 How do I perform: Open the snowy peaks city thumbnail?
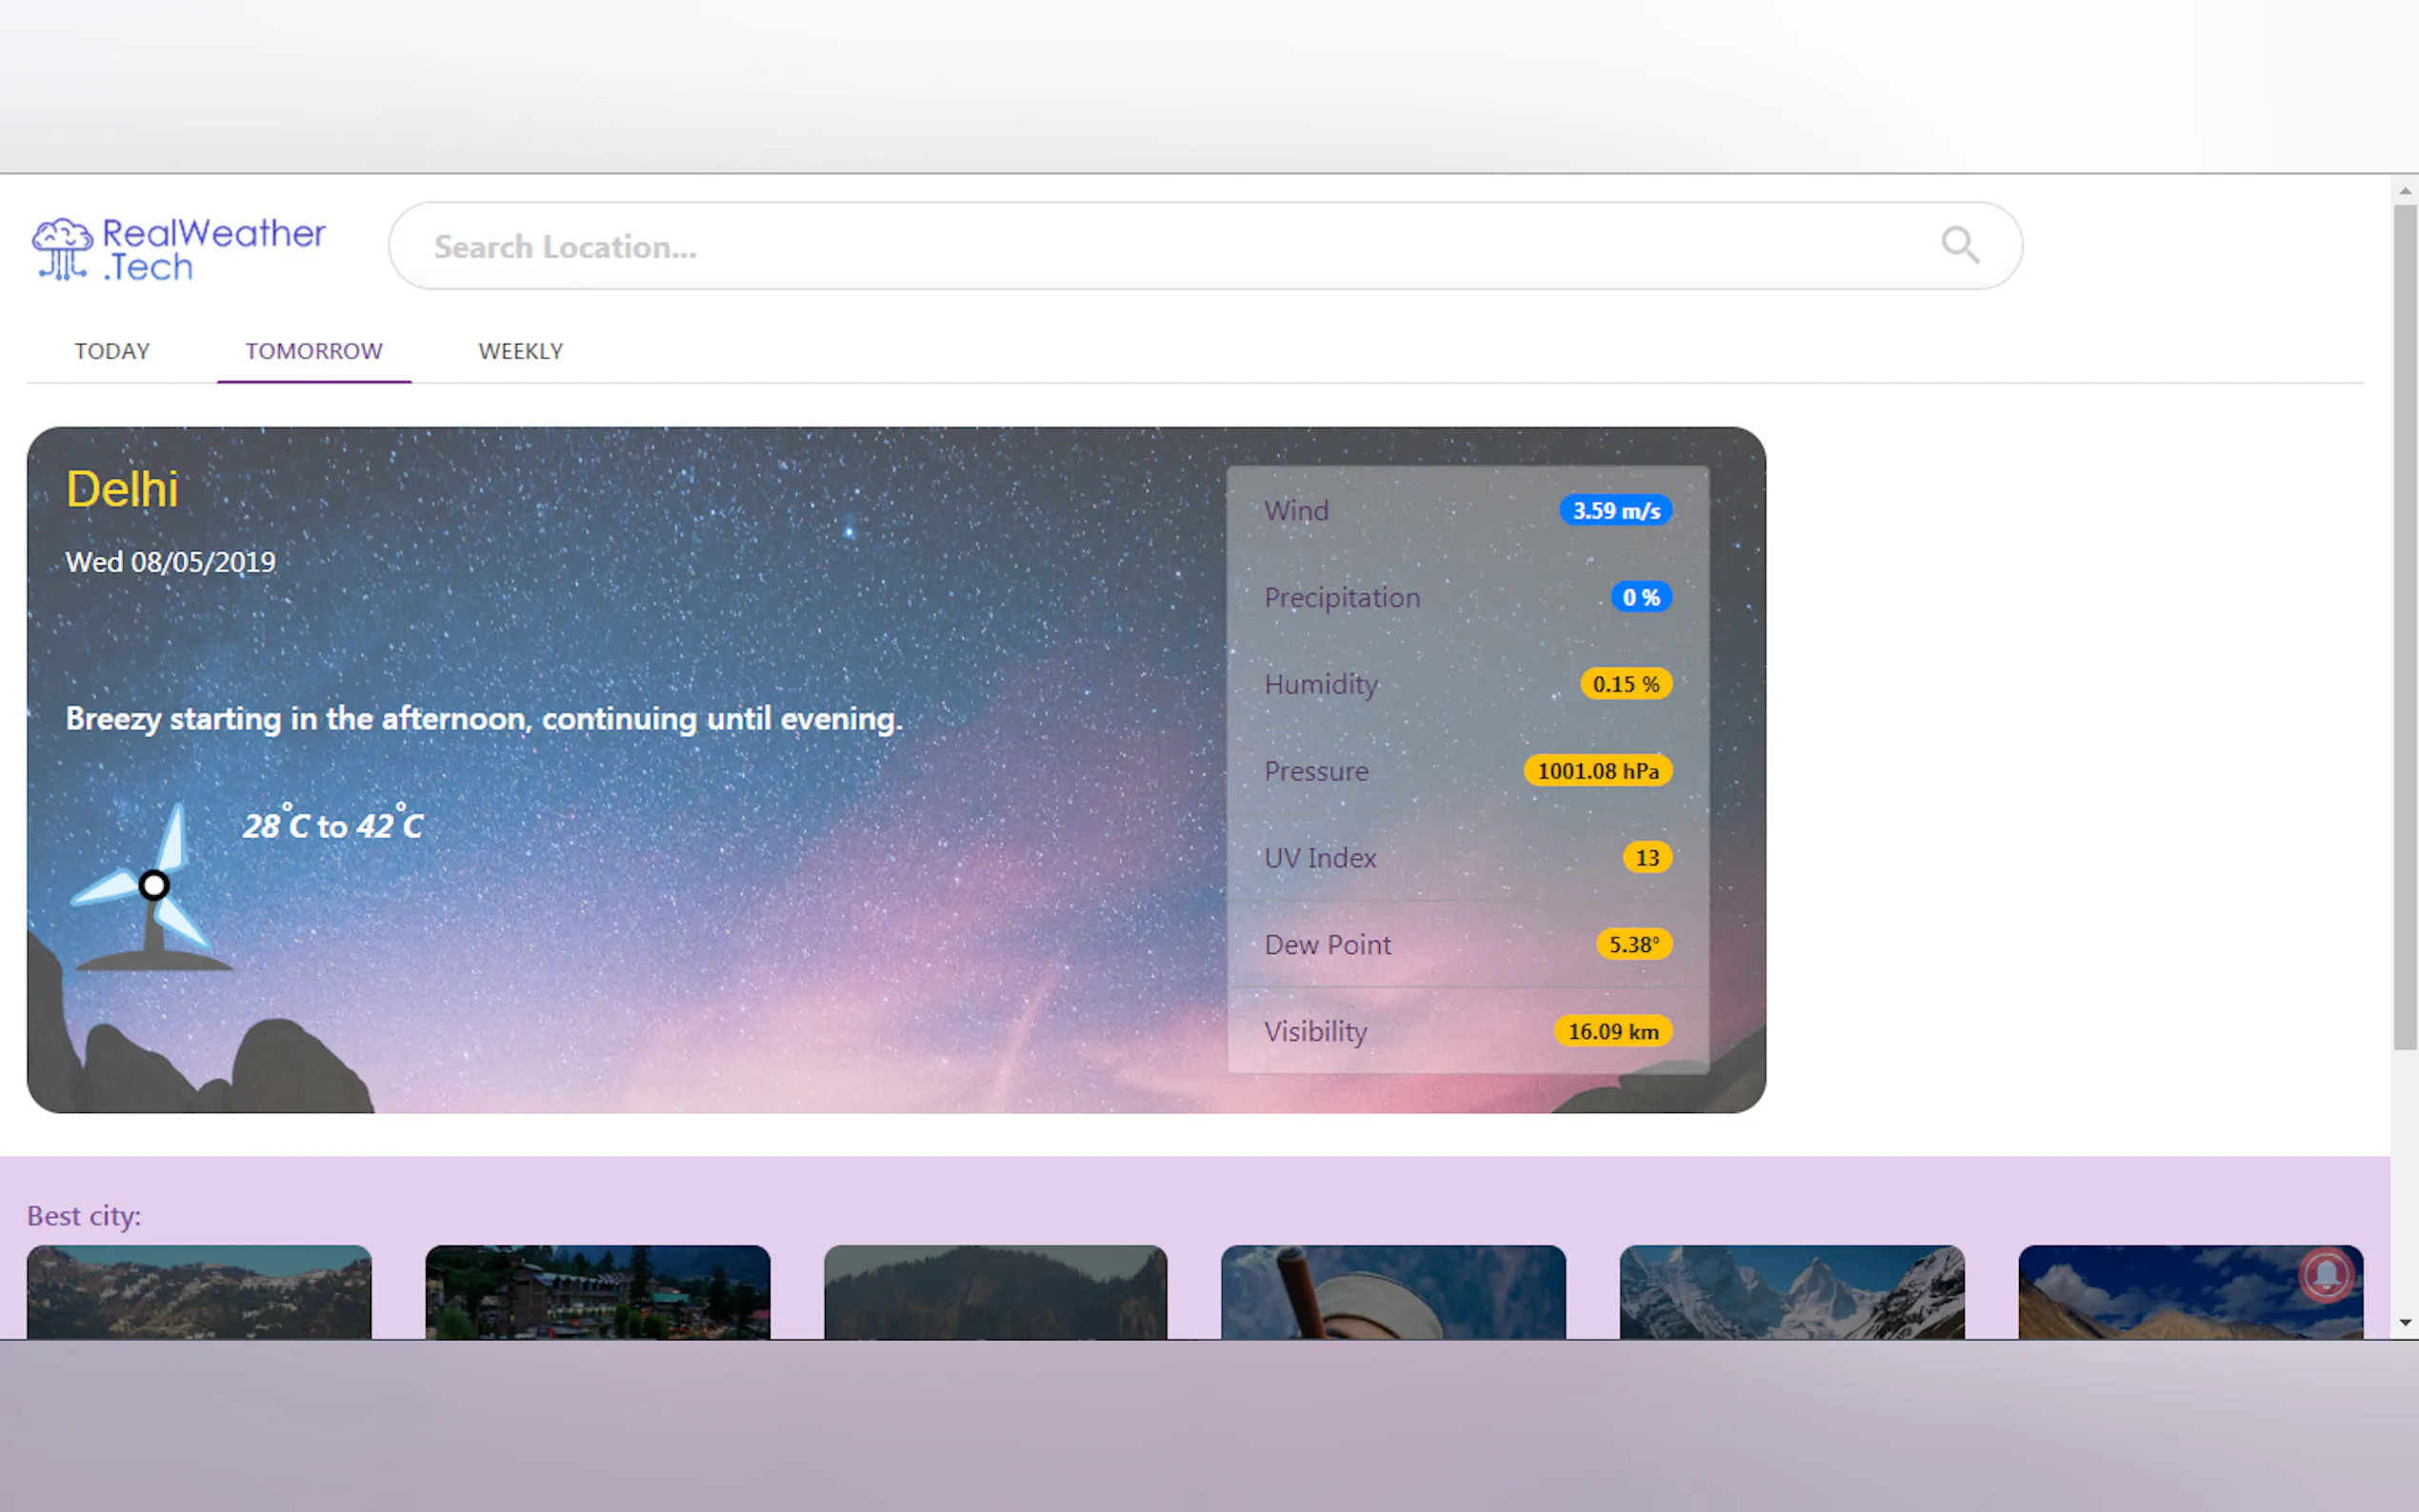(x=1791, y=1291)
